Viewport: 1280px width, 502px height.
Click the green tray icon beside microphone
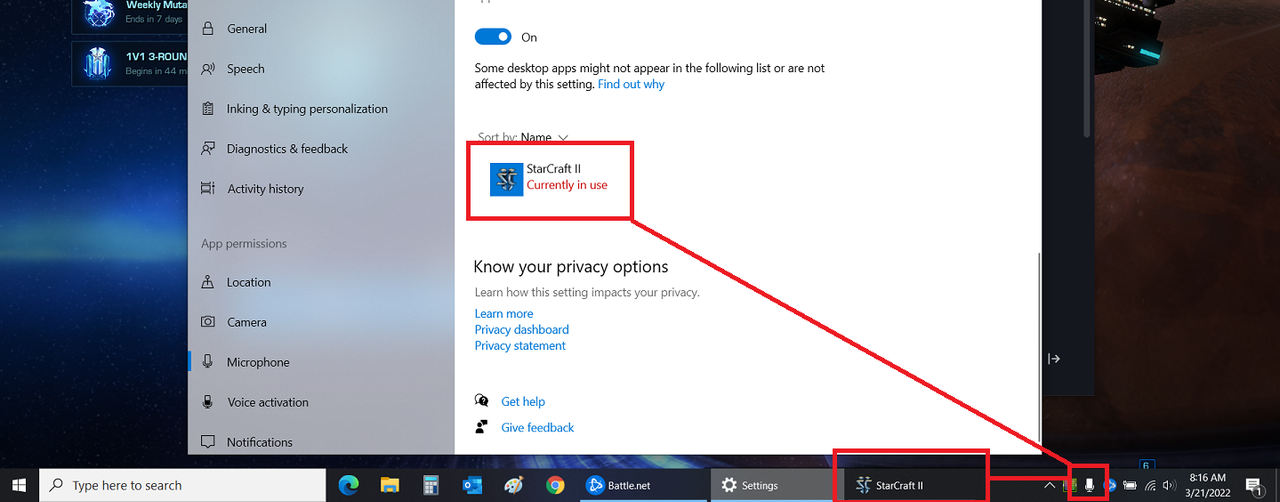tap(1069, 485)
